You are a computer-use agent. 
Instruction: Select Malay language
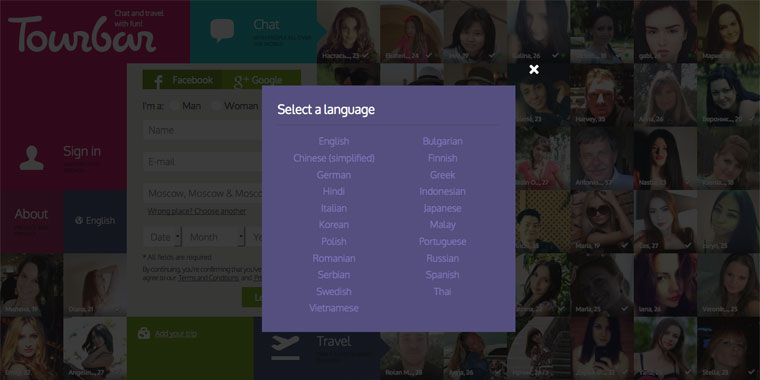click(442, 224)
